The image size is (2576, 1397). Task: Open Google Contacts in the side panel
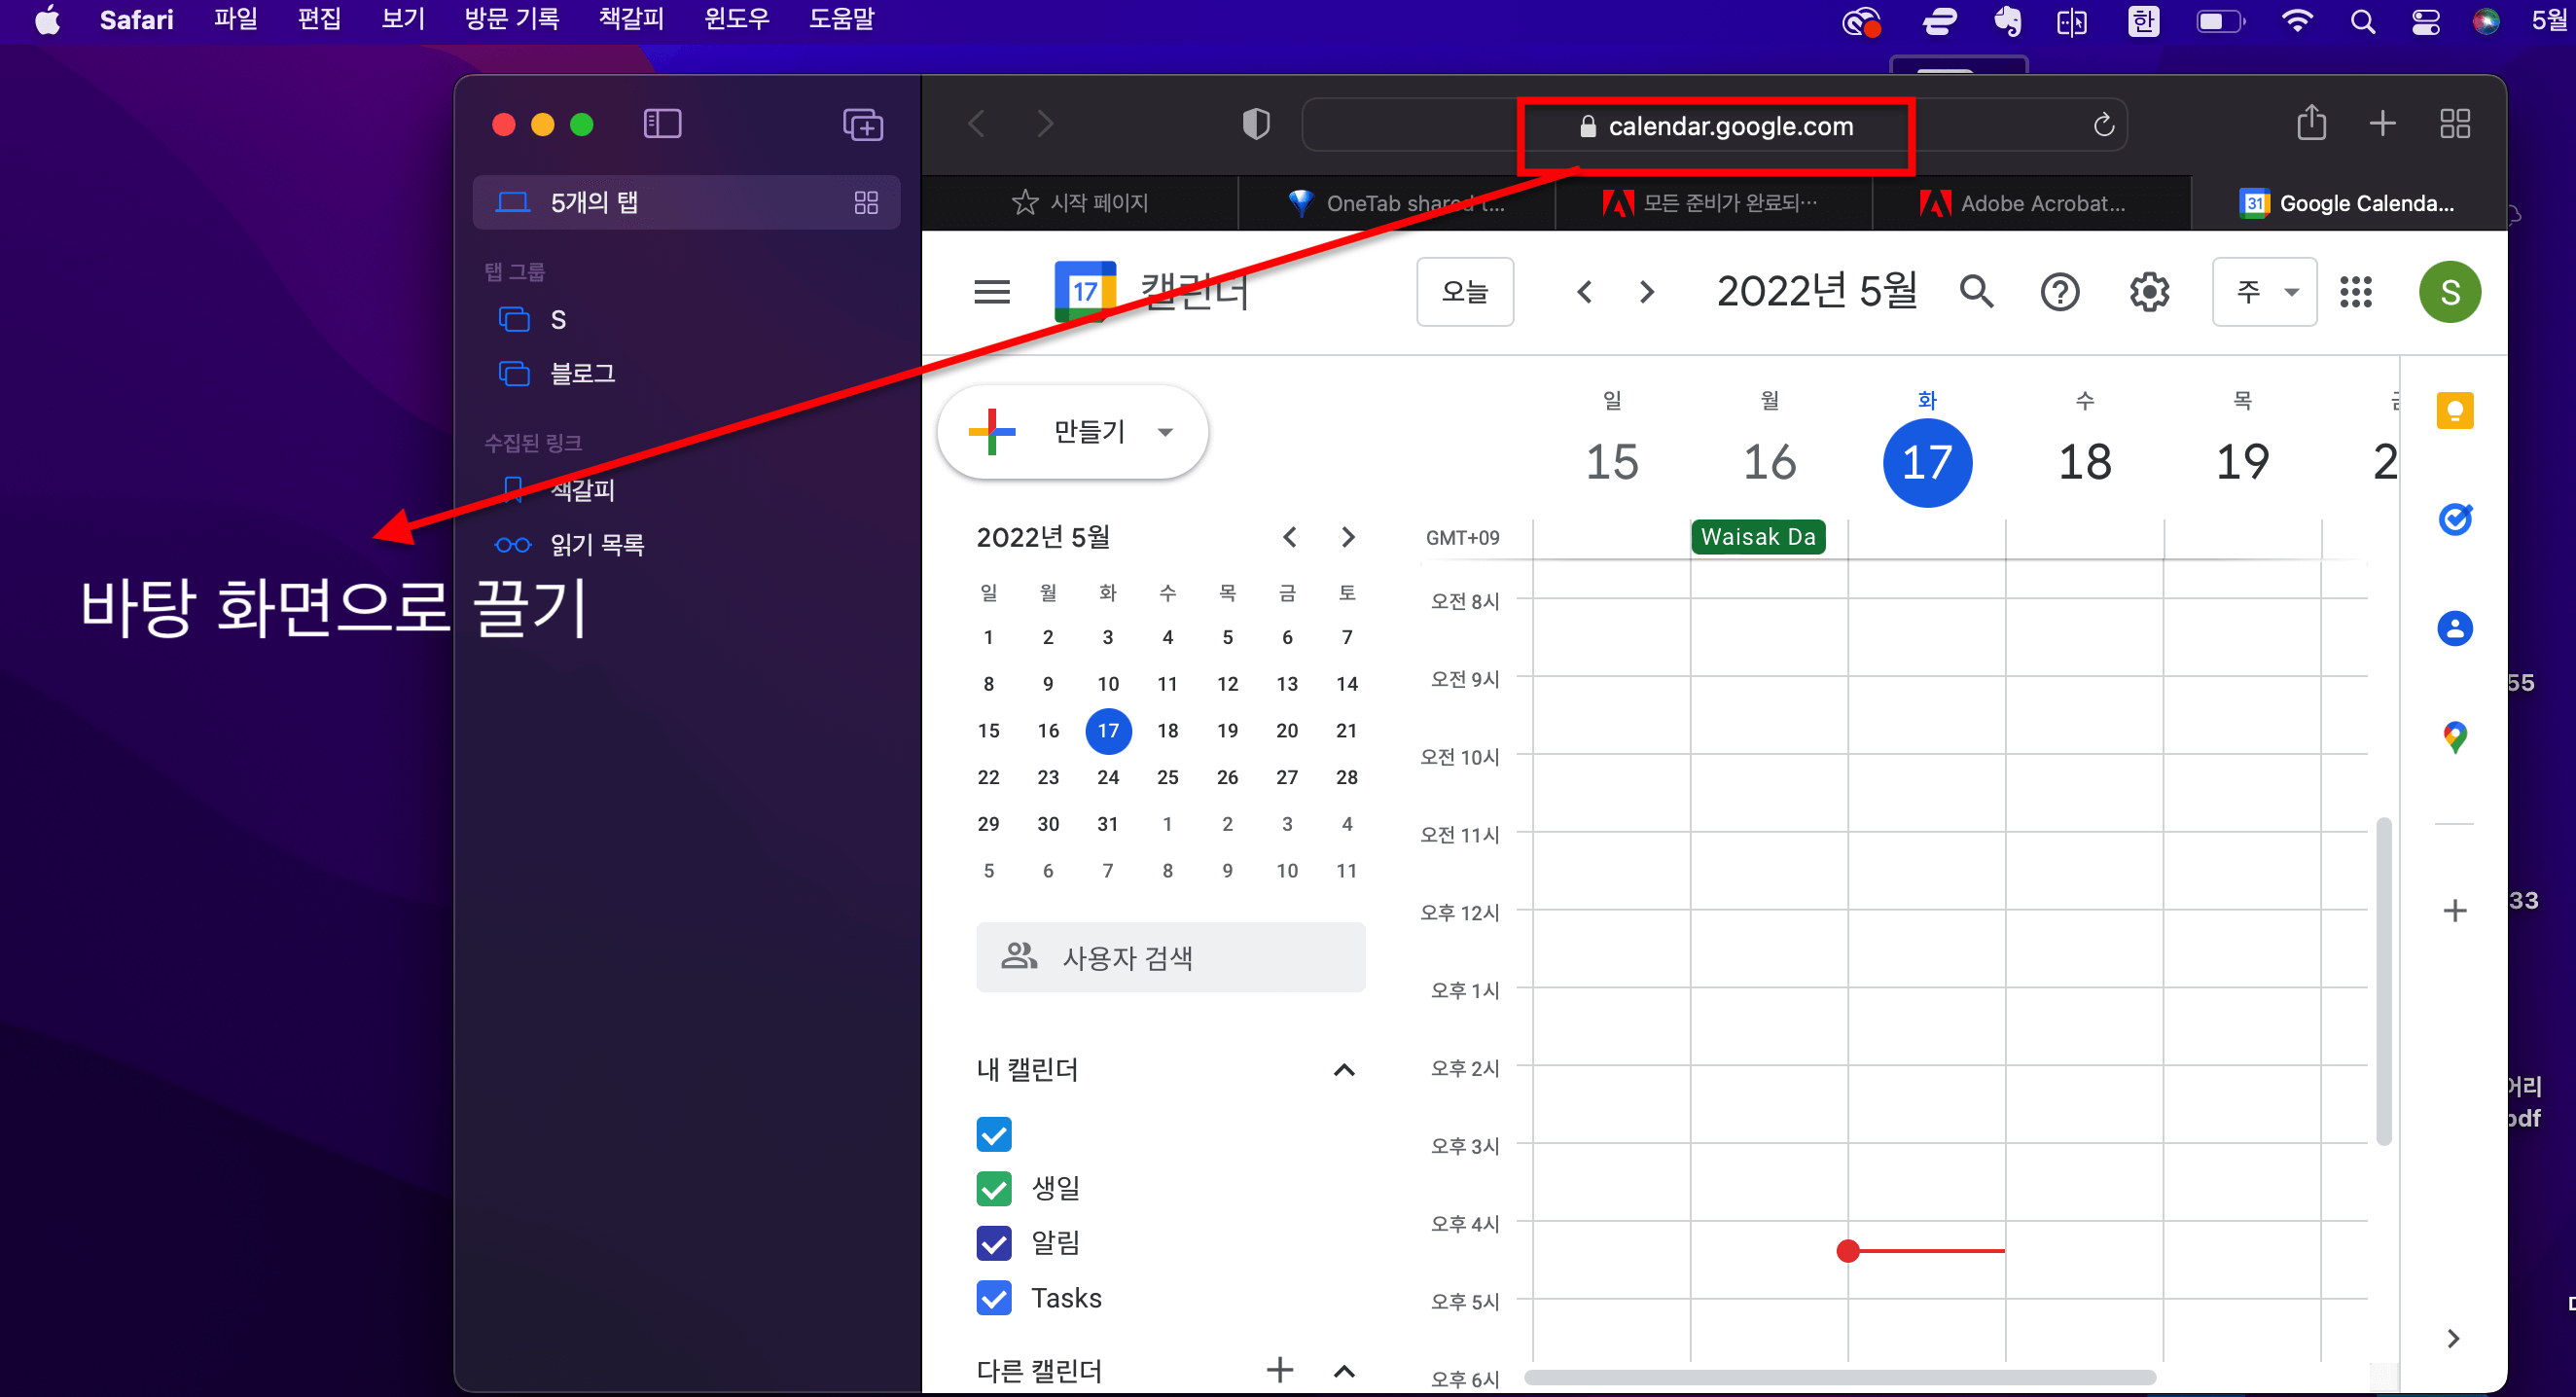tap(2455, 628)
